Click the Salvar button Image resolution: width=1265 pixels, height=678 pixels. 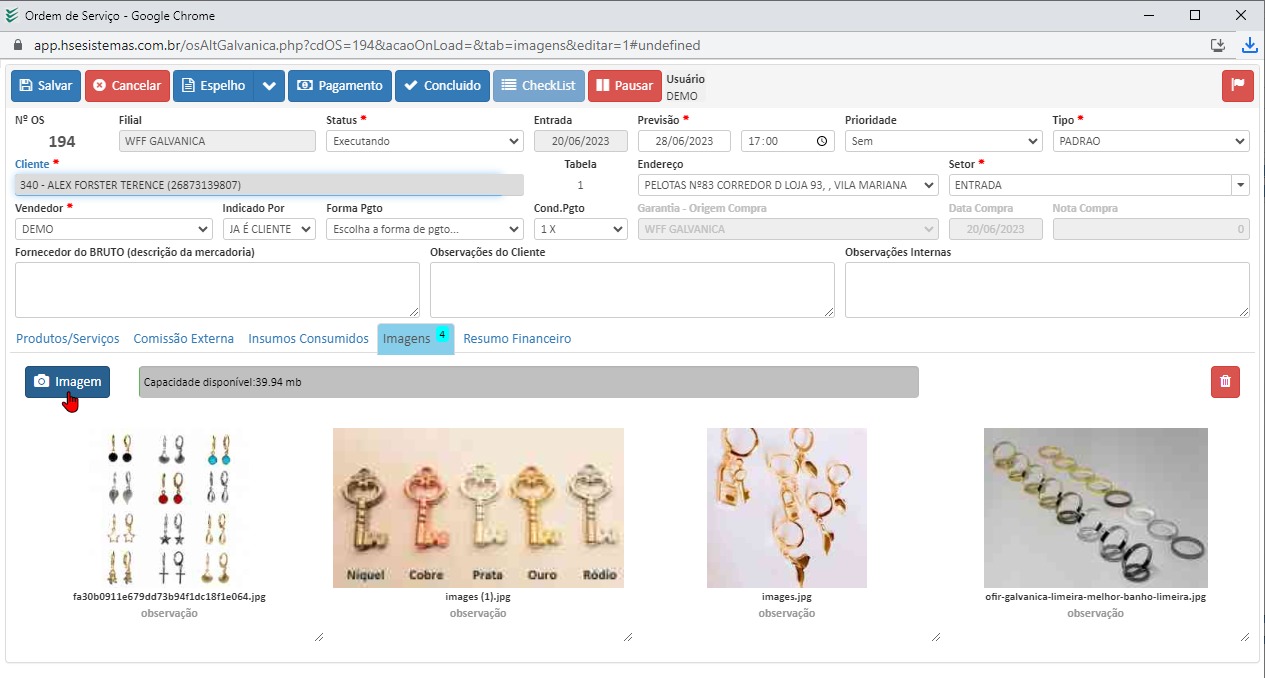pyautogui.click(x=45, y=85)
